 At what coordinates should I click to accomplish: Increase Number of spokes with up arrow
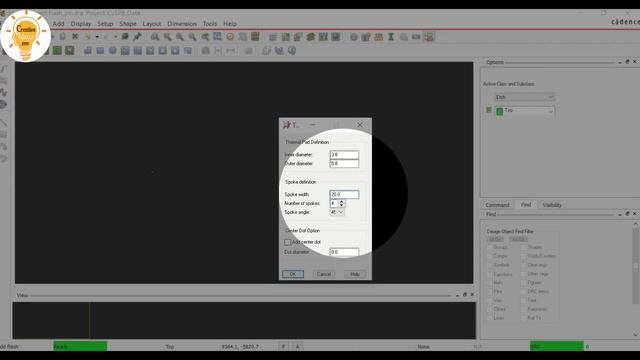[342, 201]
